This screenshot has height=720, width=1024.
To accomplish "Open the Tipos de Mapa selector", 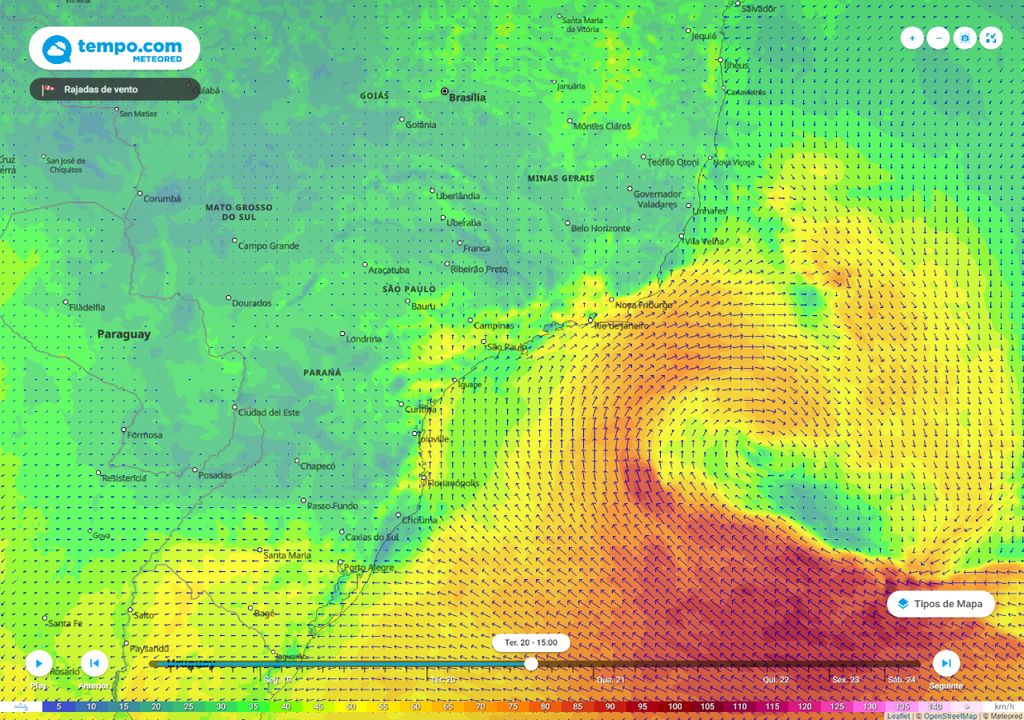I will coord(940,604).
